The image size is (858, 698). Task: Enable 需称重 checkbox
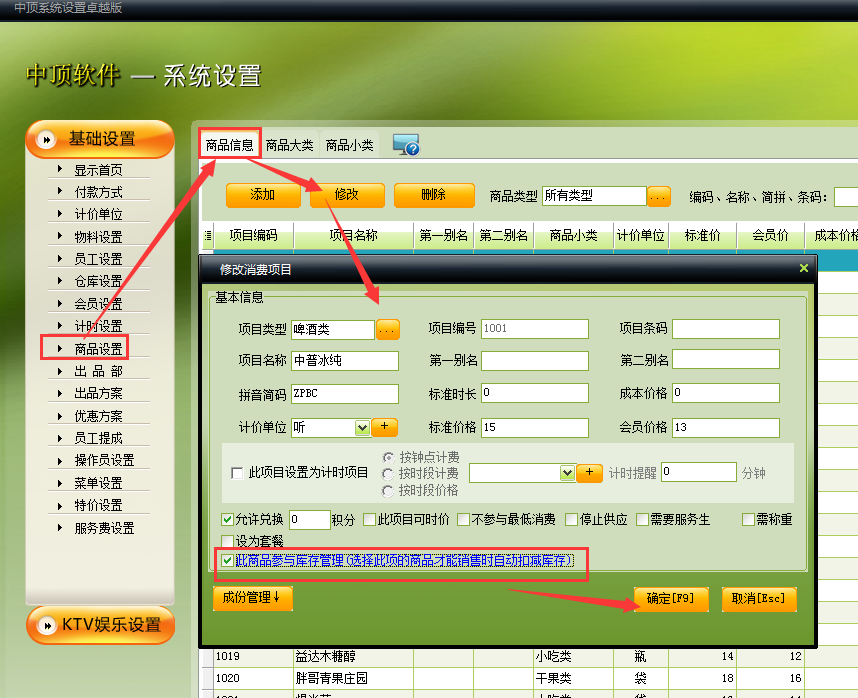click(x=748, y=519)
